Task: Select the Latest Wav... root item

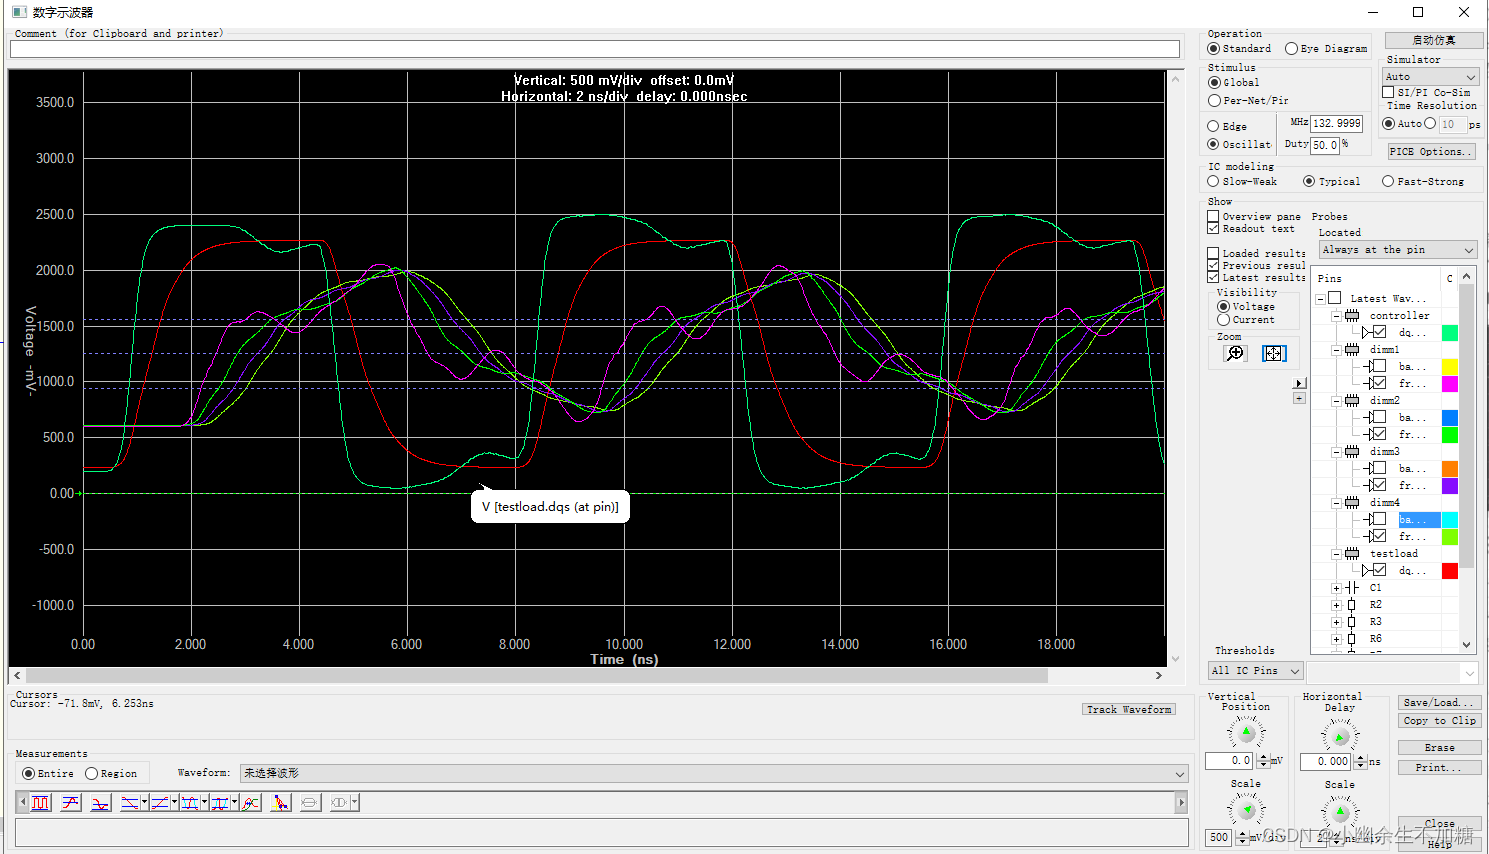Action: [x=1388, y=298]
